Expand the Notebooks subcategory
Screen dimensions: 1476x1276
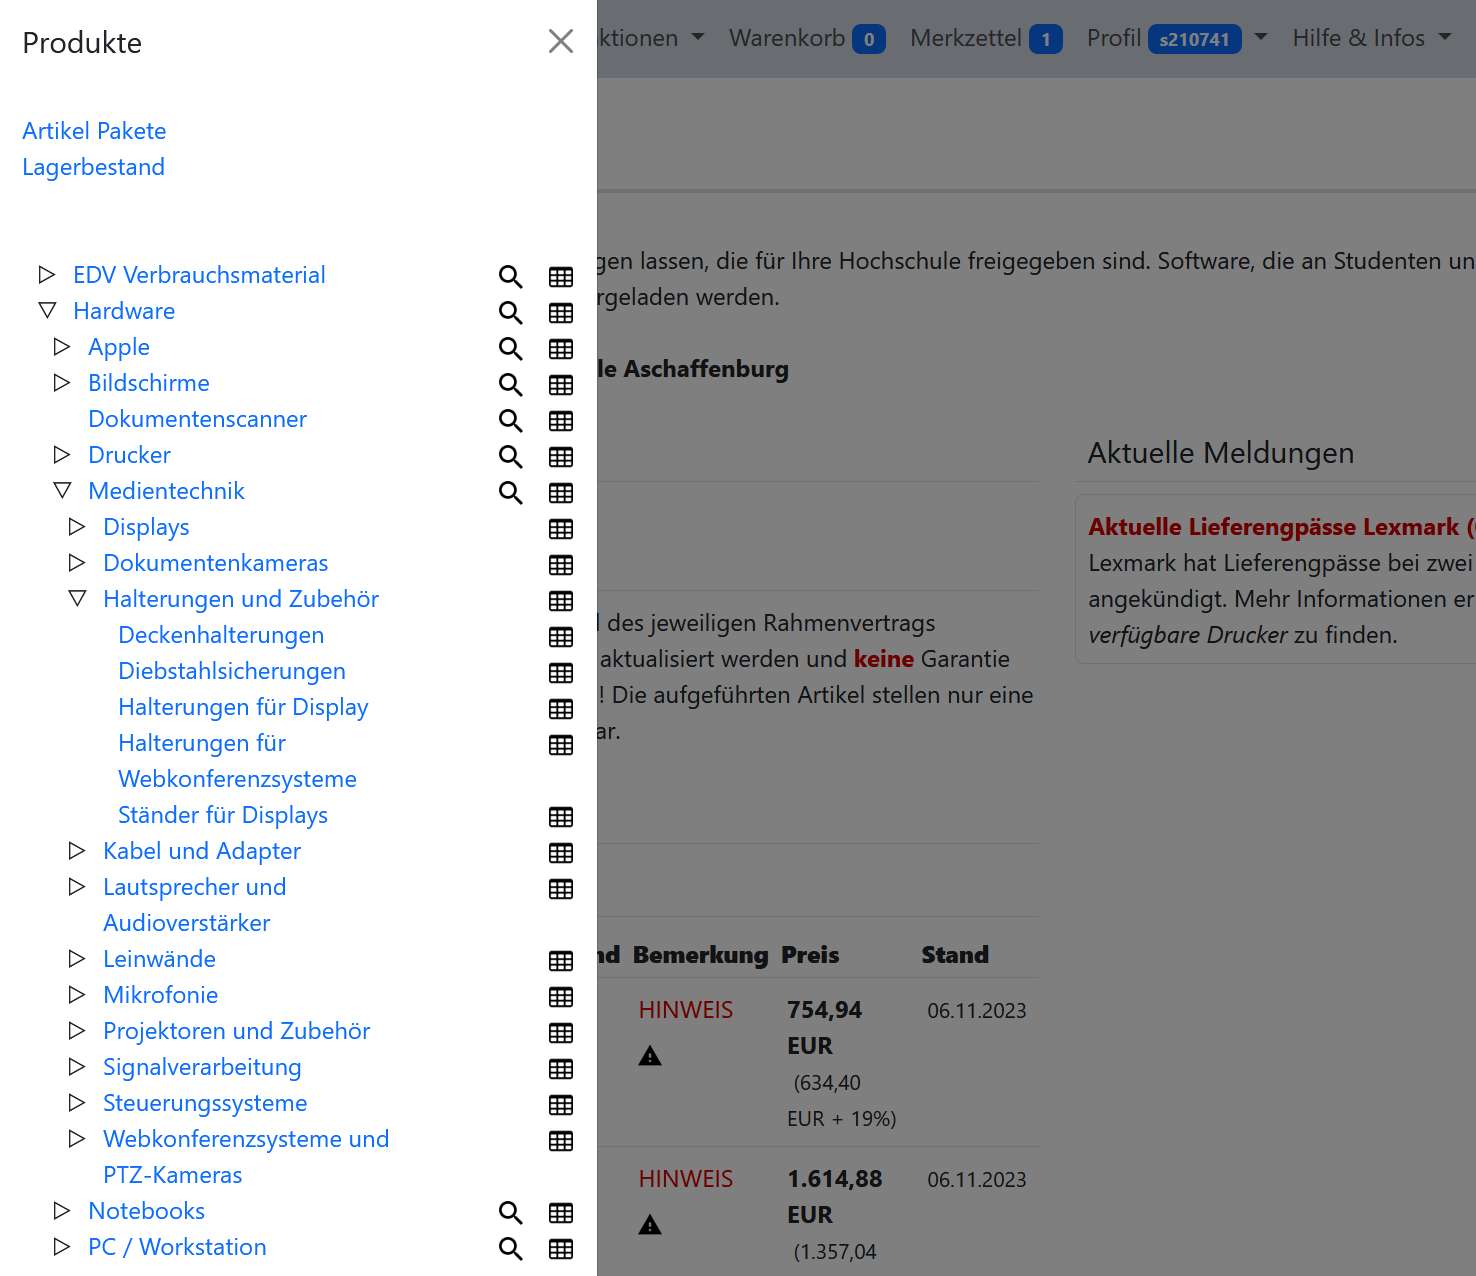pyautogui.click(x=61, y=1210)
